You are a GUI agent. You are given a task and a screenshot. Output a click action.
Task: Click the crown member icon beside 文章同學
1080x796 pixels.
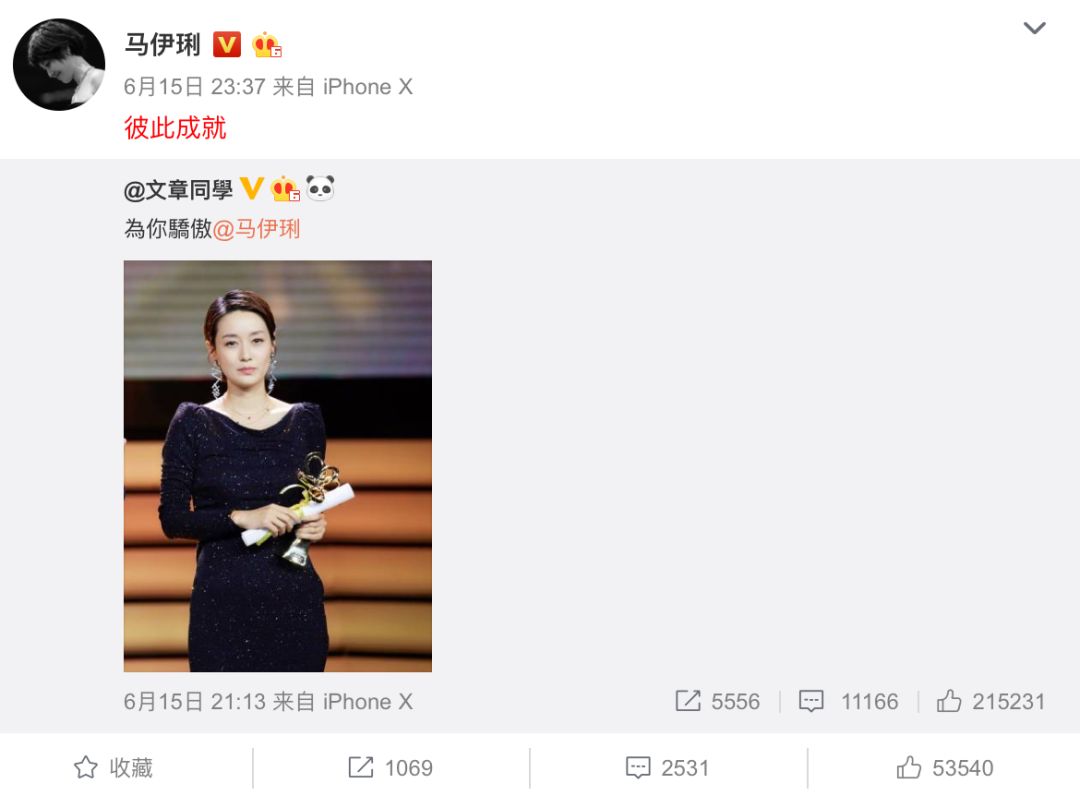point(285,189)
